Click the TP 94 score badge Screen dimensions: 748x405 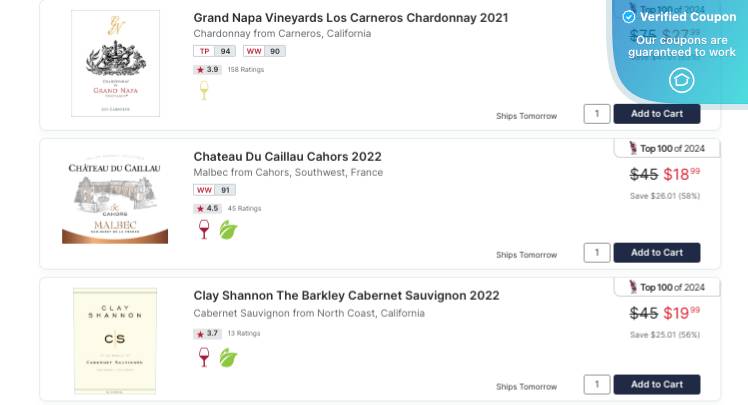pos(215,51)
